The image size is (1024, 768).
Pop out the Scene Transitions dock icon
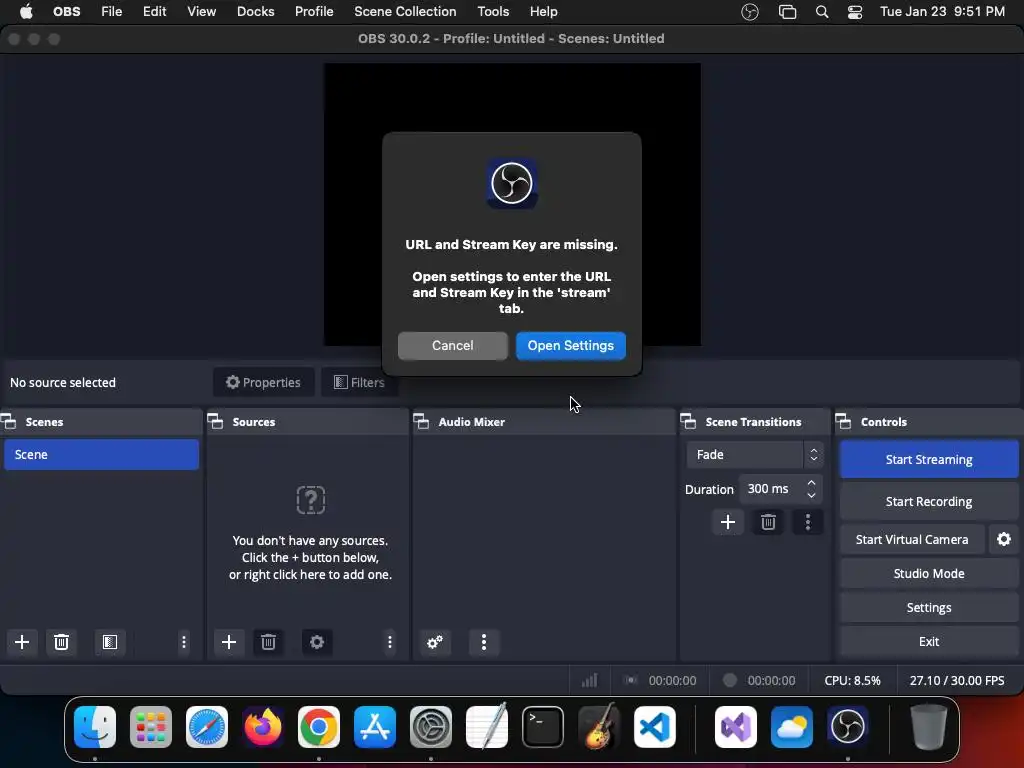pyautogui.click(x=688, y=421)
